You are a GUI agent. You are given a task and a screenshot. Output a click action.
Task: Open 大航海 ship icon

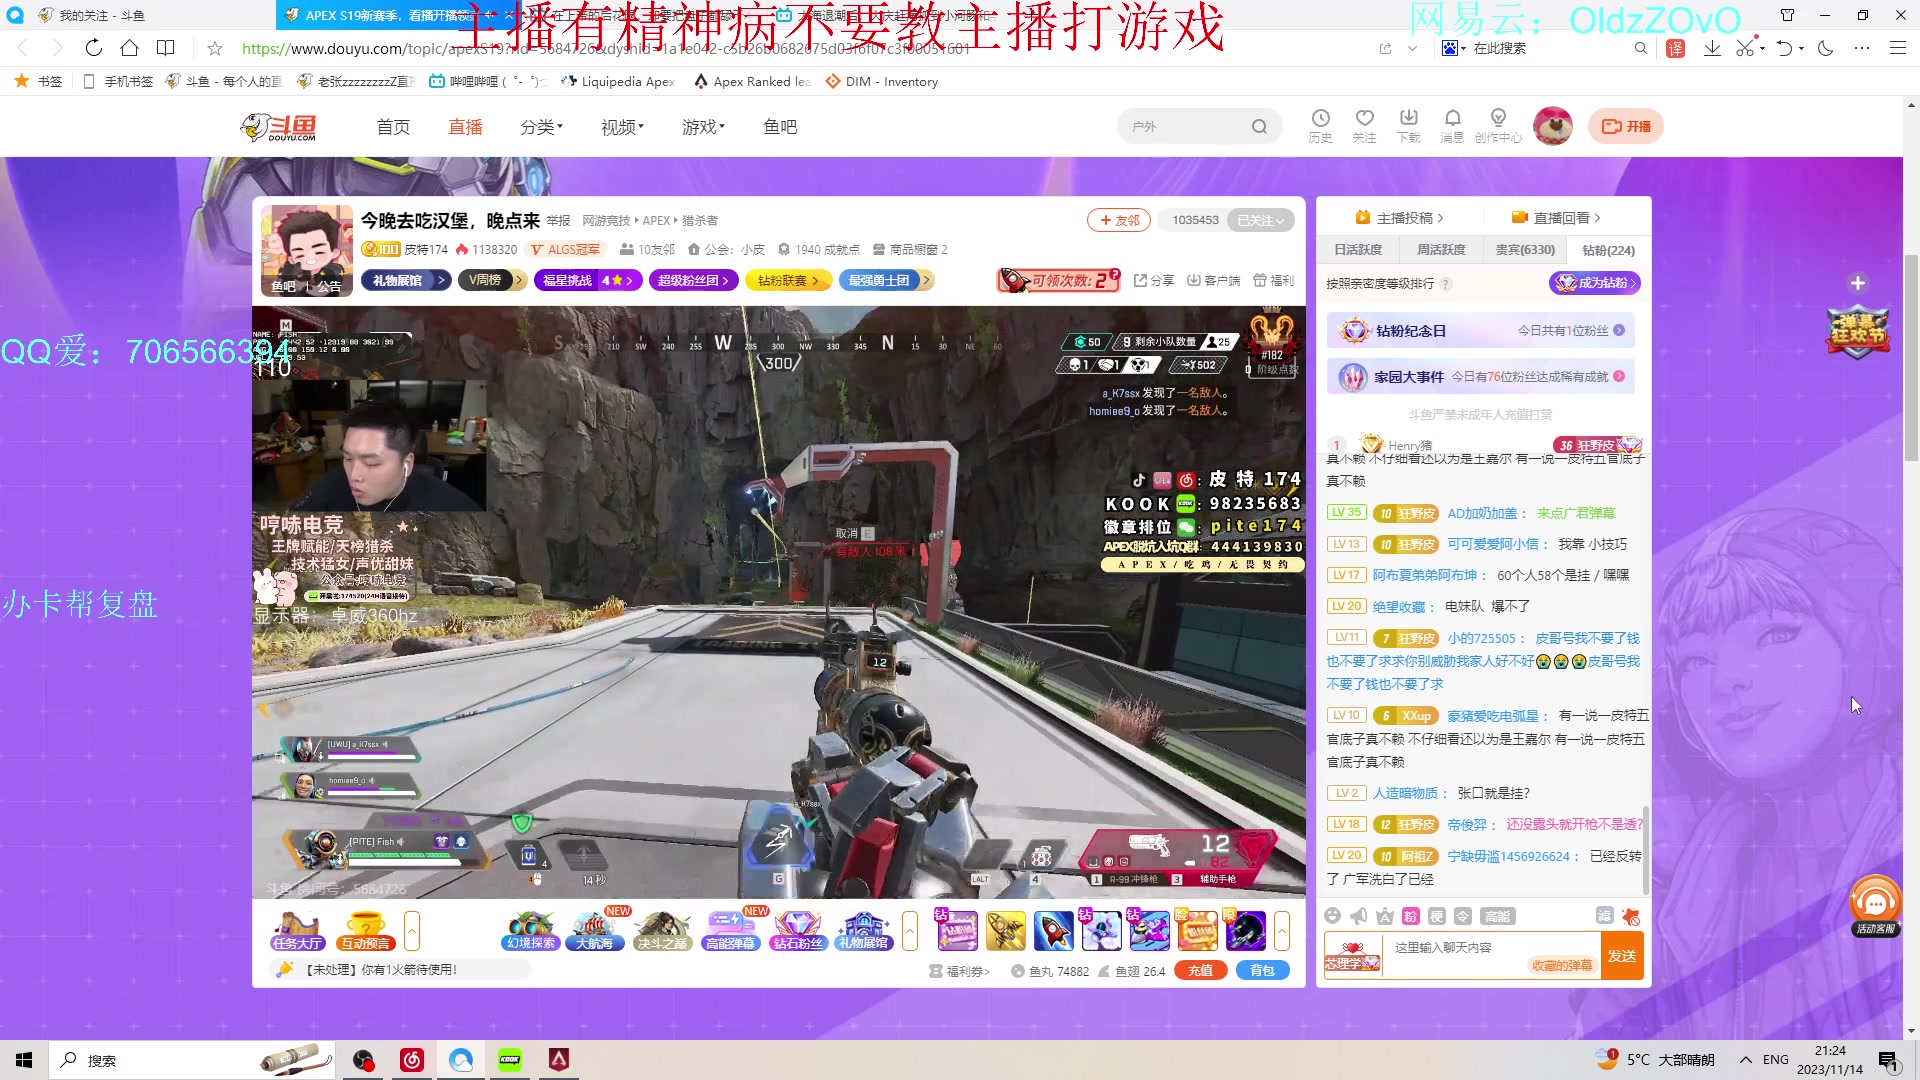click(x=595, y=931)
